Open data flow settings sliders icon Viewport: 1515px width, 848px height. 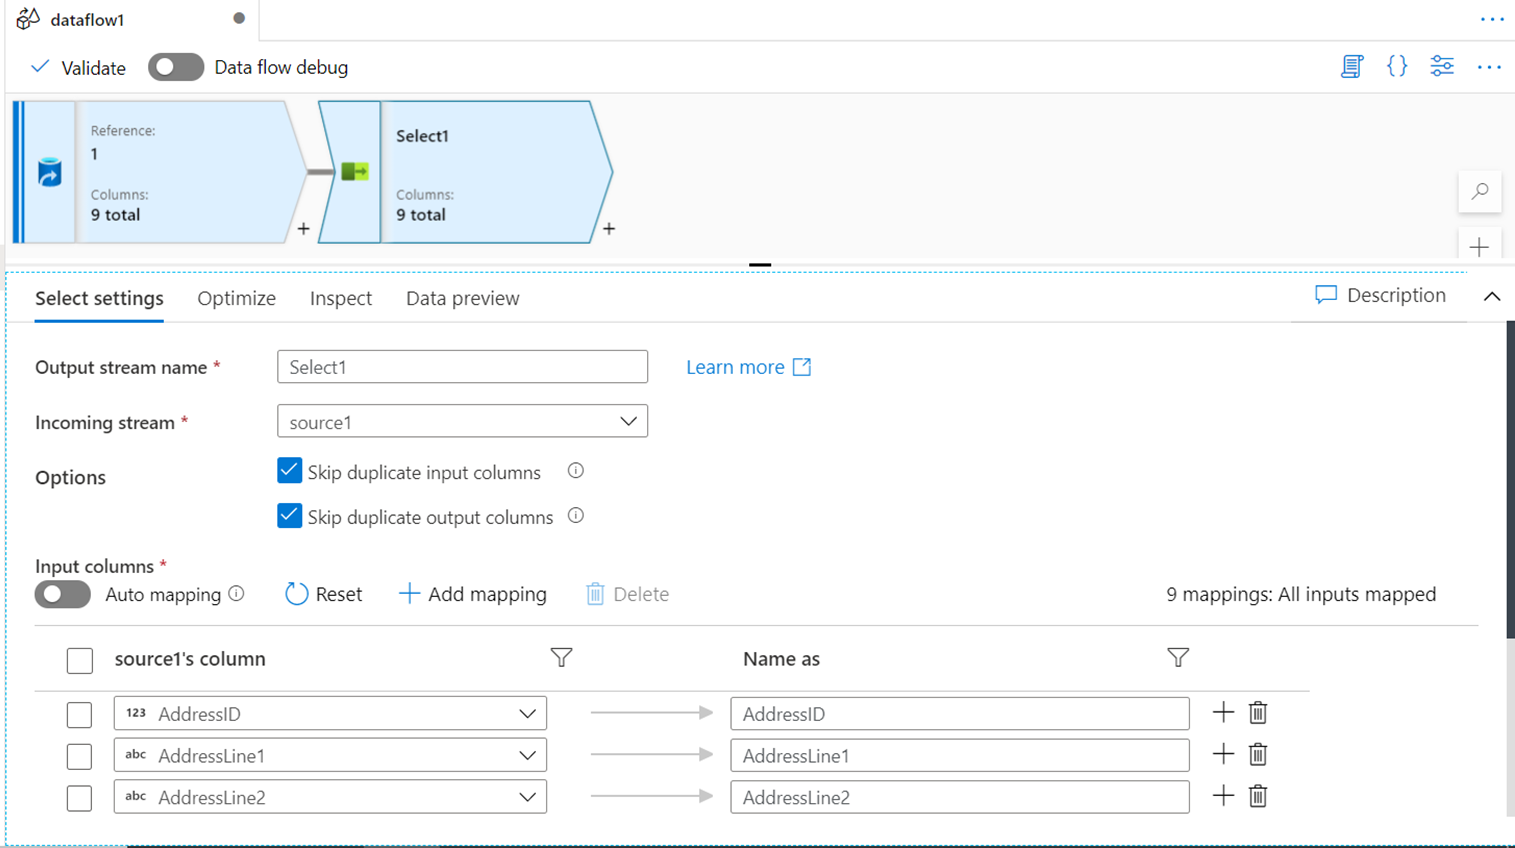click(1442, 67)
